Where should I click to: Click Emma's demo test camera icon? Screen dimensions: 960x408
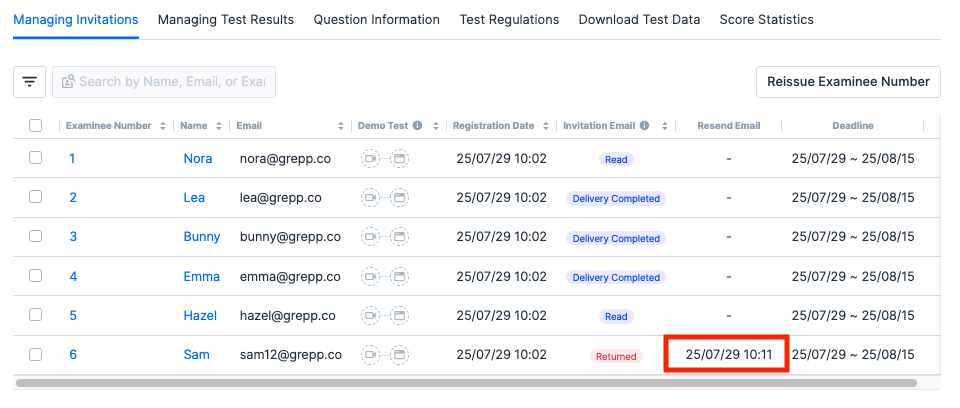pyautogui.click(x=371, y=277)
